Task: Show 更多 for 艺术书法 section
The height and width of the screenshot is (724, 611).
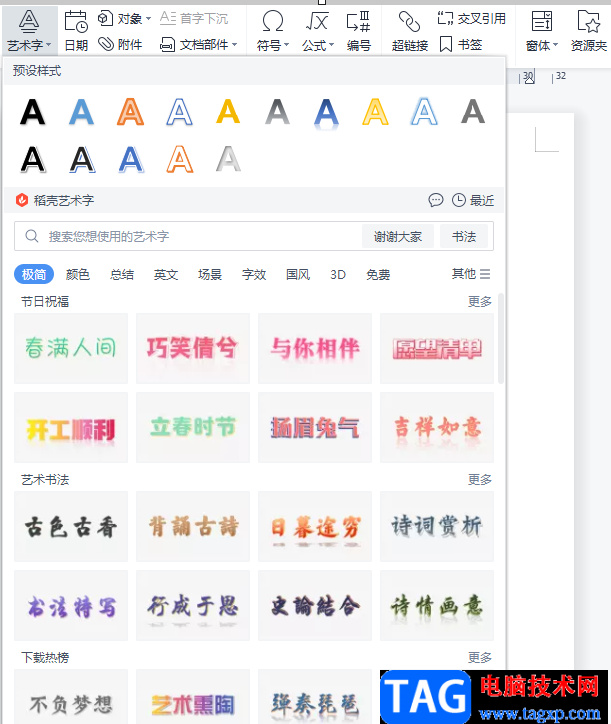Action: tap(480, 479)
